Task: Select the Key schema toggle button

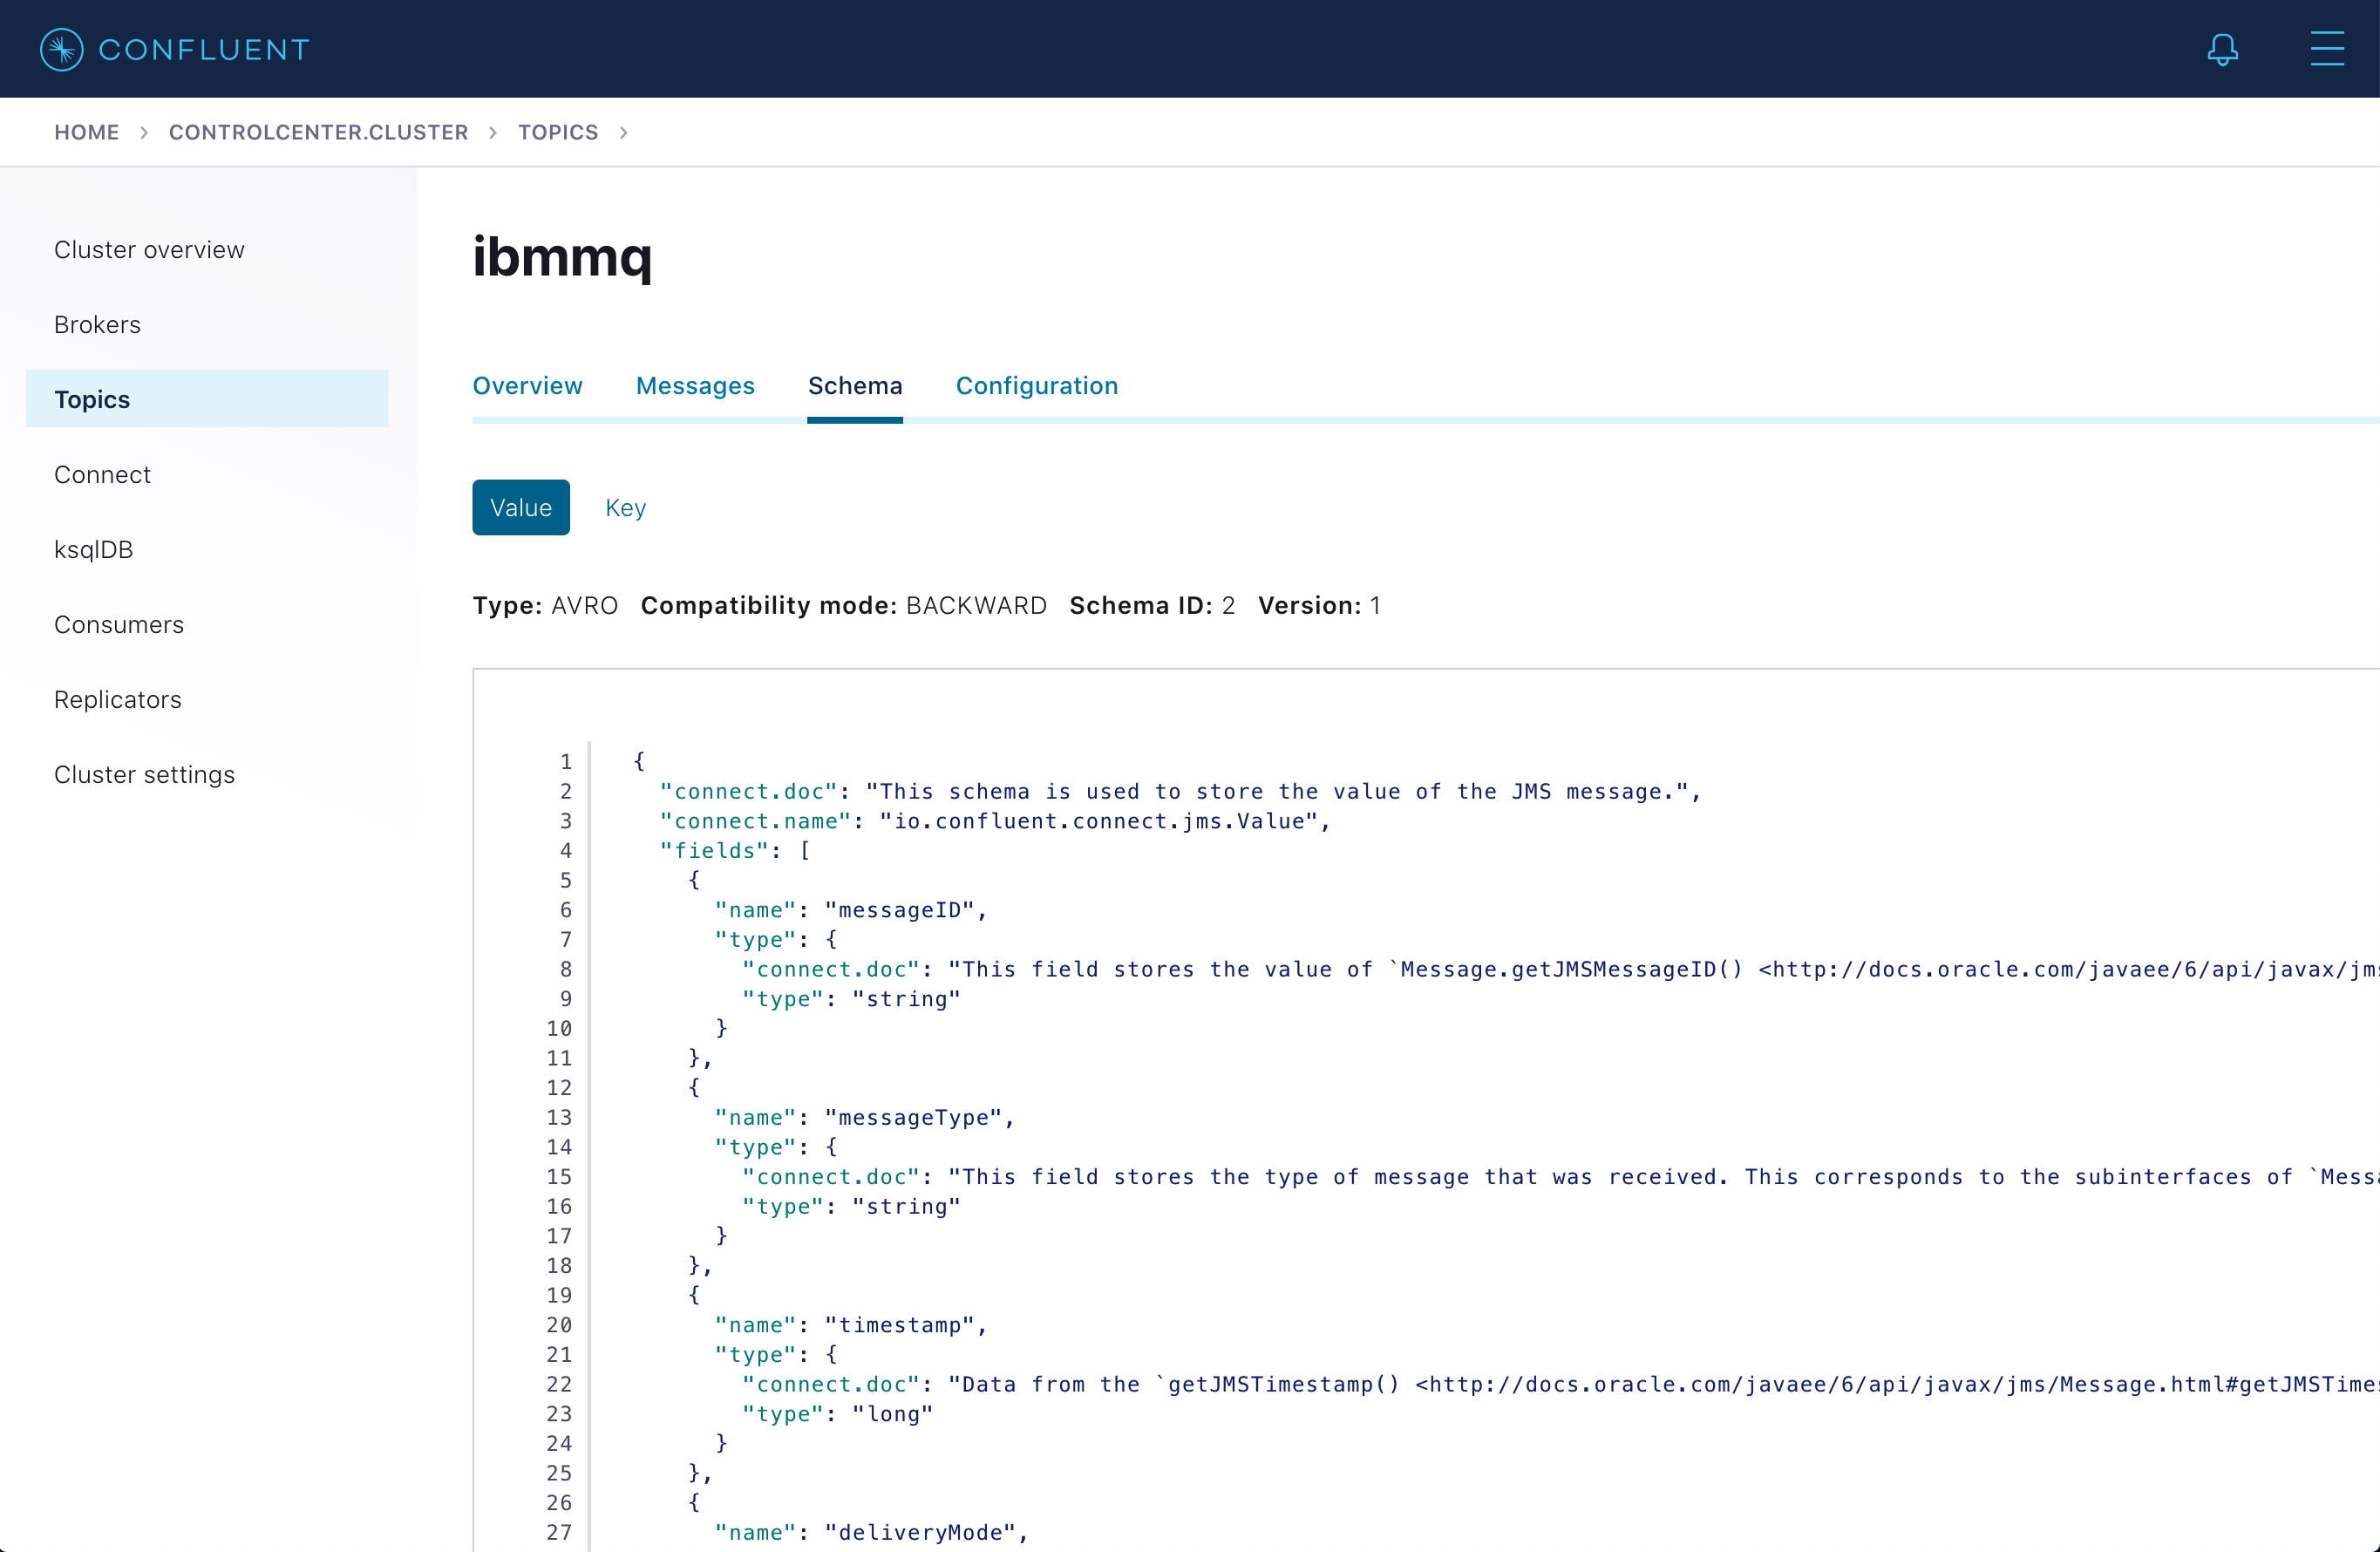Action: [x=622, y=507]
